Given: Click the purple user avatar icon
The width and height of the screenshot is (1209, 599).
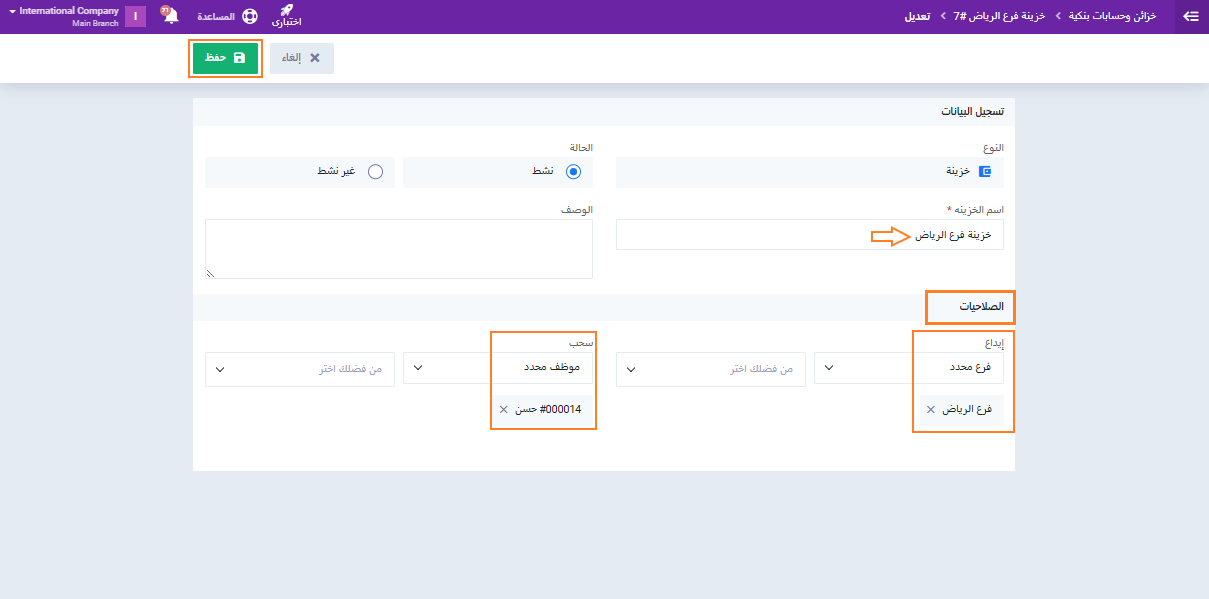Looking at the screenshot, I should click(x=135, y=17).
